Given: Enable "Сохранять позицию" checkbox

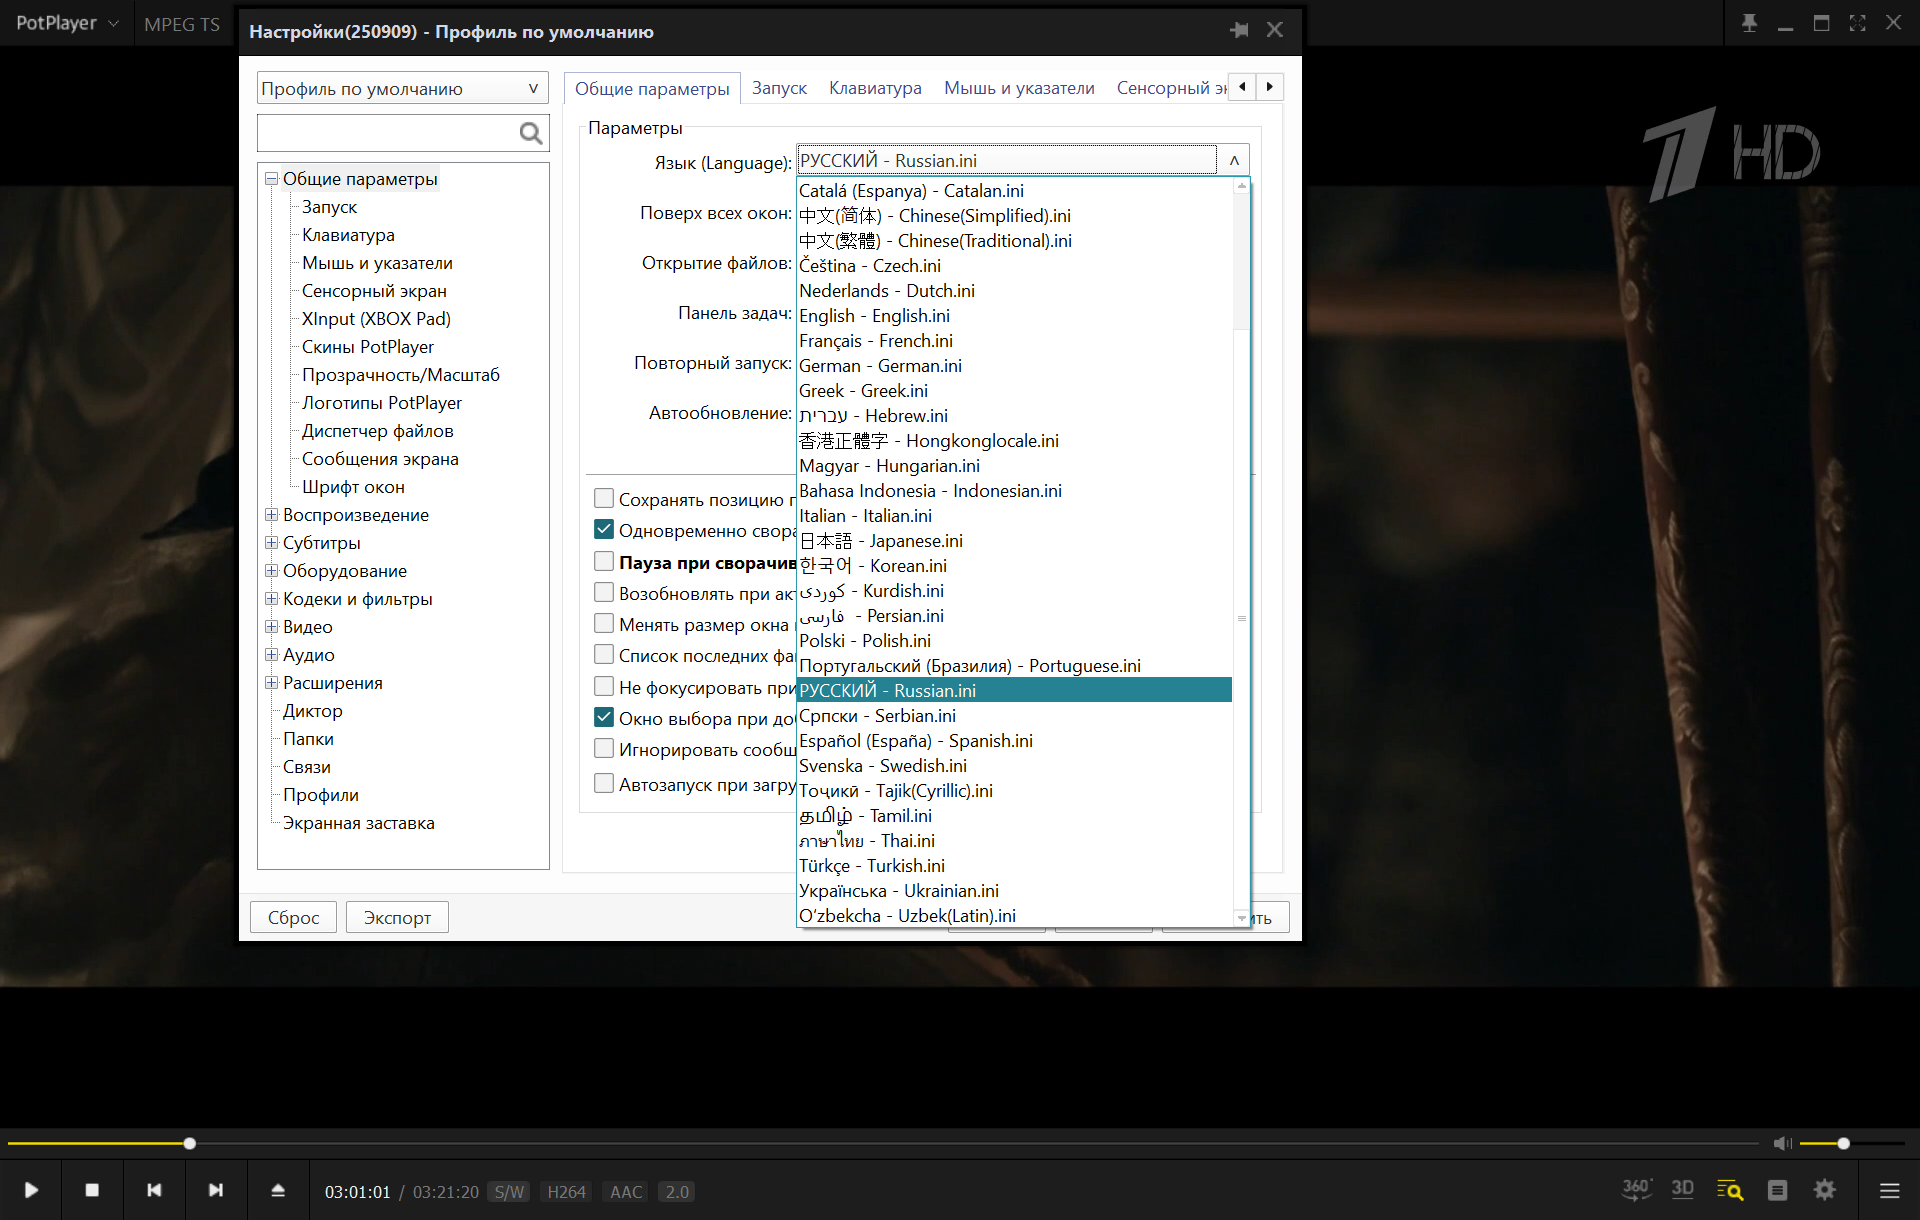Looking at the screenshot, I should pyautogui.click(x=604, y=498).
